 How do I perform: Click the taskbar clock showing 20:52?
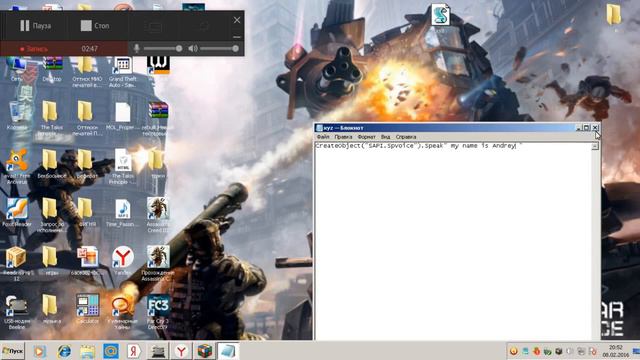click(x=616, y=351)
